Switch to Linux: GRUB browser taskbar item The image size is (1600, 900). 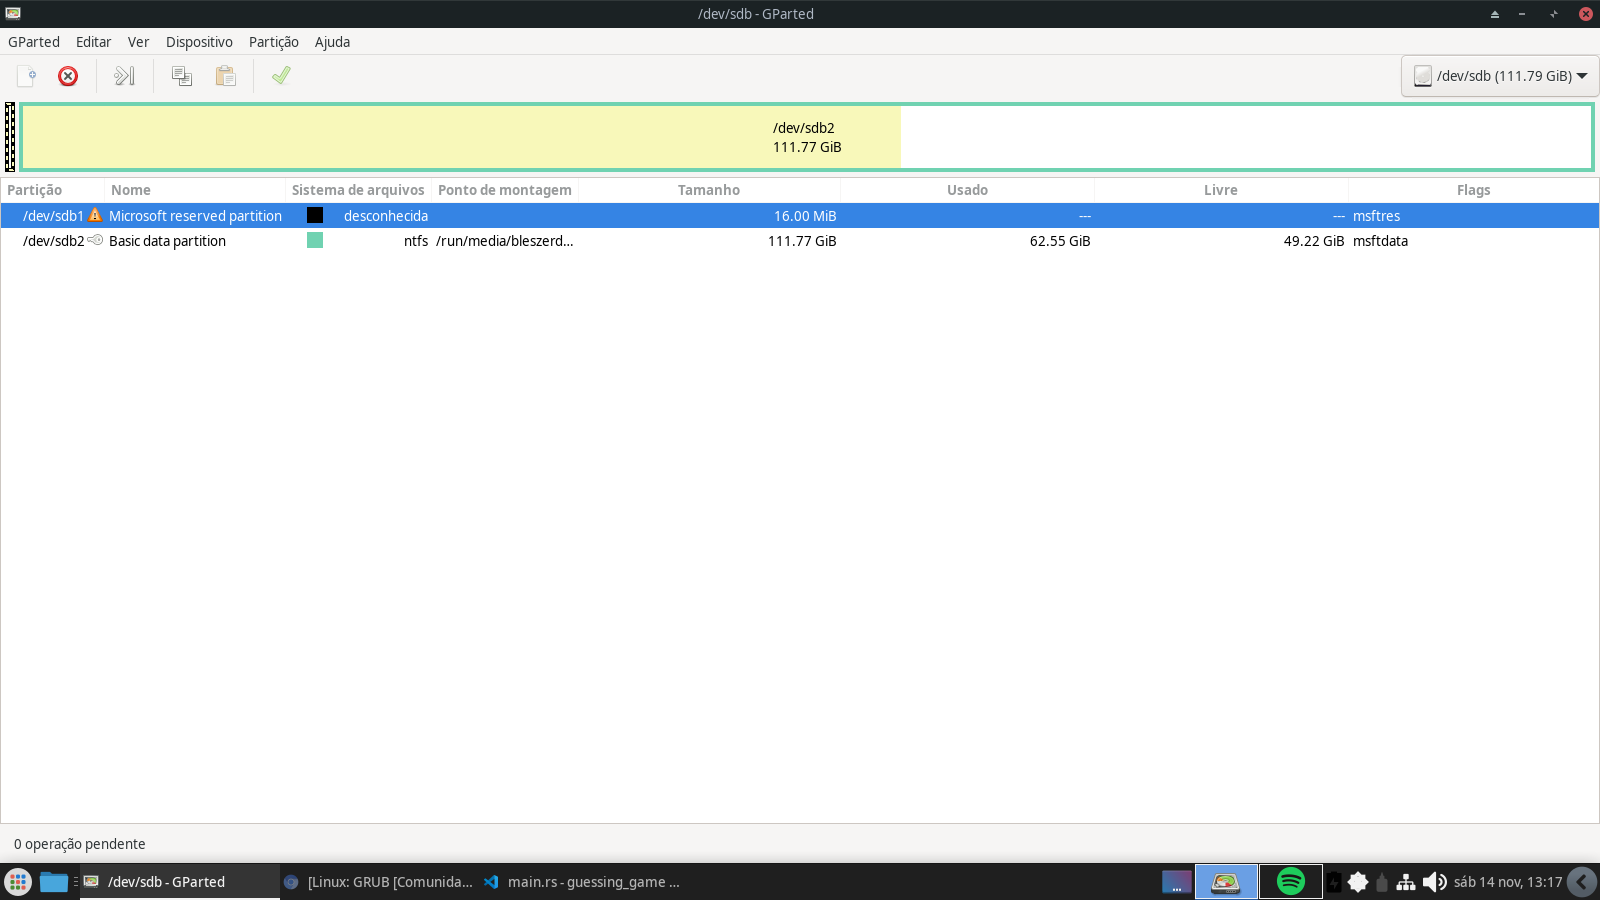[379, 882]
